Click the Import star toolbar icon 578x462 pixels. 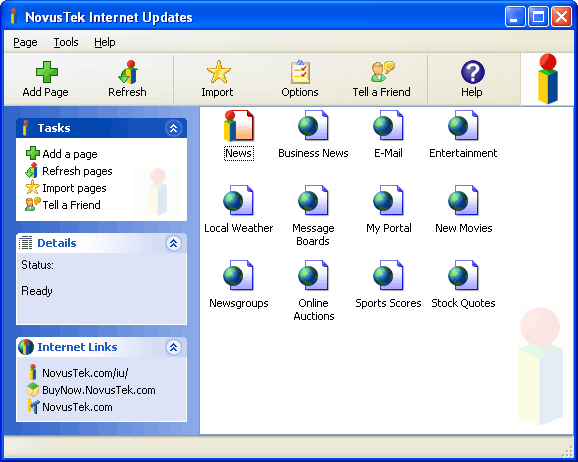pyautogui.click(x=218, y=72)
